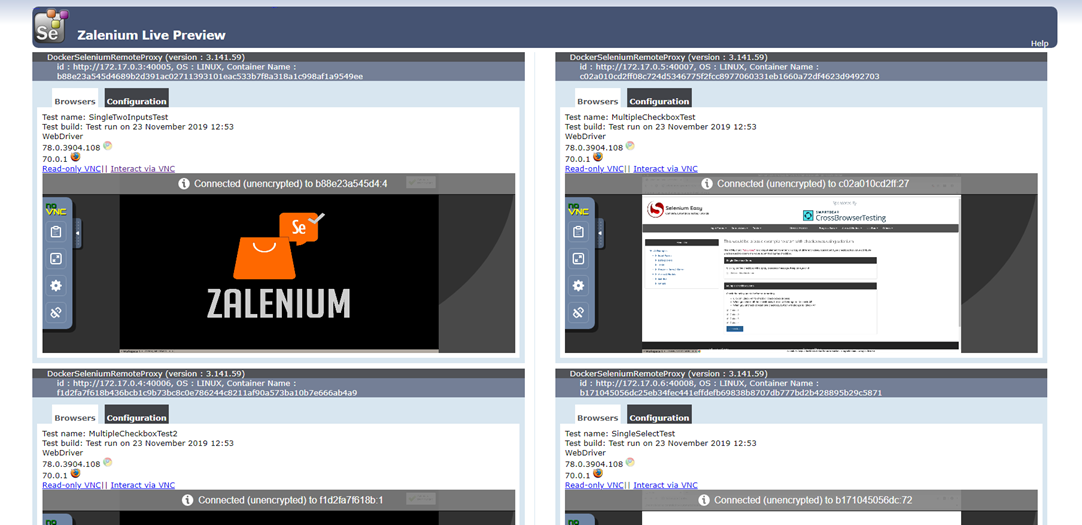The width and height of the screenshot is (1082, 525).
Task: Click the Selenium Easy page VNC preview
Action: [801, 272]
